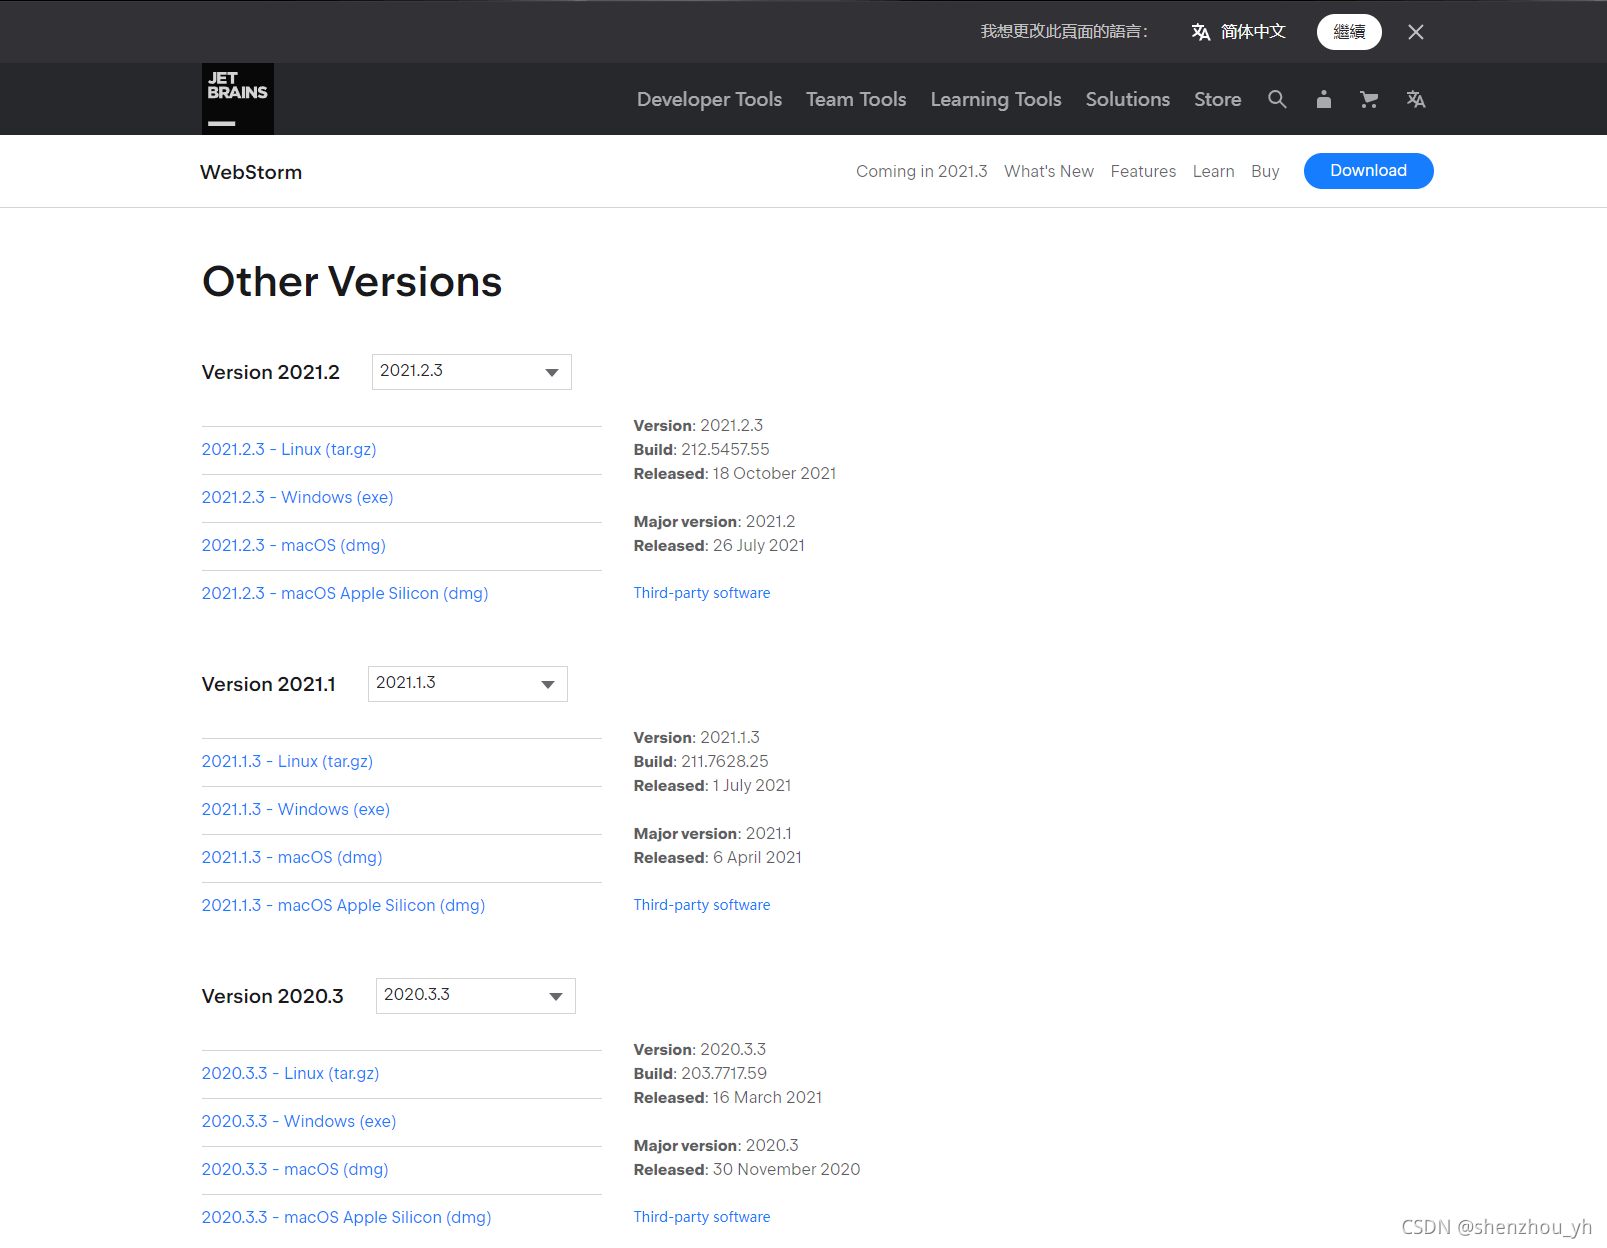This screenshot has width=1607, height=1248.
Task: Click the Released: 18 October 2021 text
Action: coord(735,473)
